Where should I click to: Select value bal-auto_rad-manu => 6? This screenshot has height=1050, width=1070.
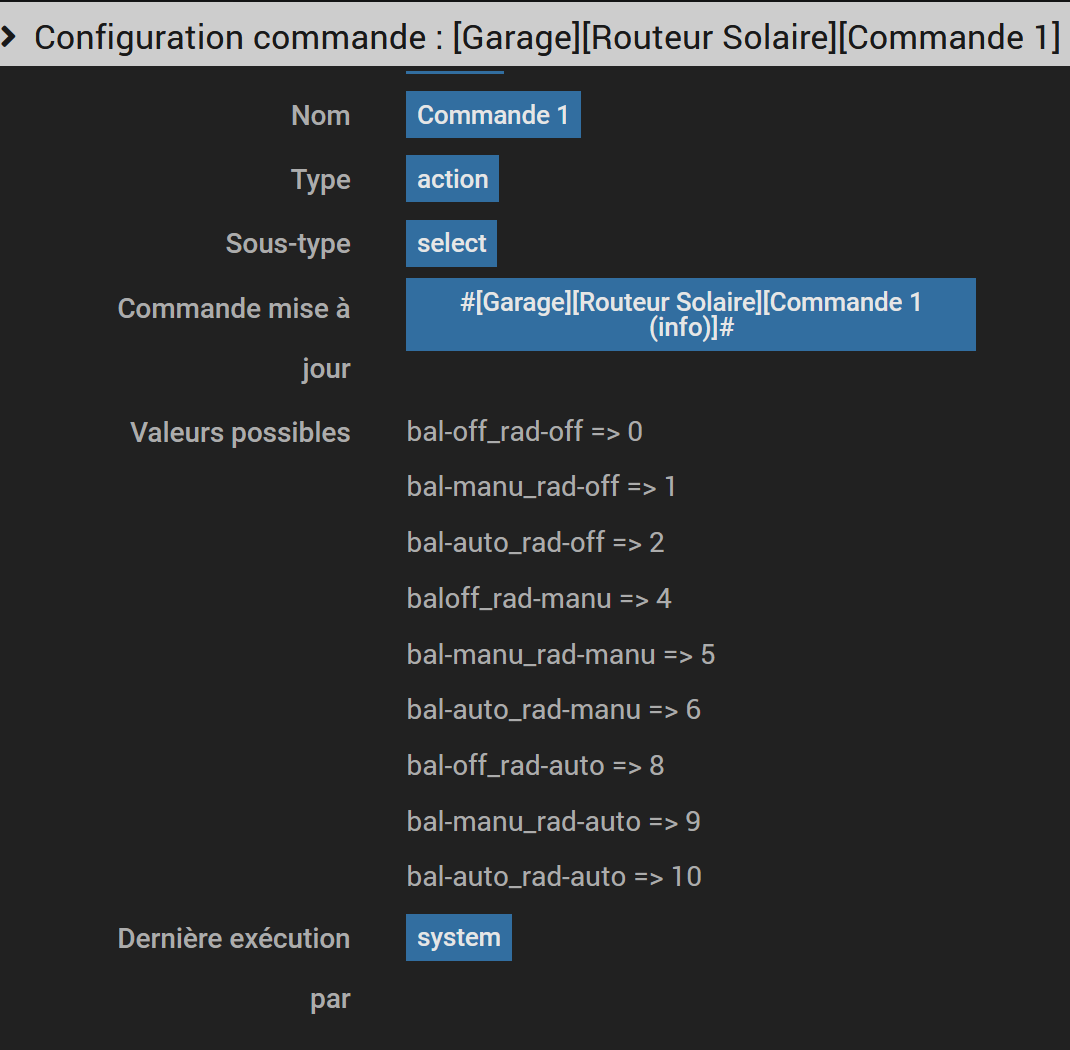pos(553,710)
